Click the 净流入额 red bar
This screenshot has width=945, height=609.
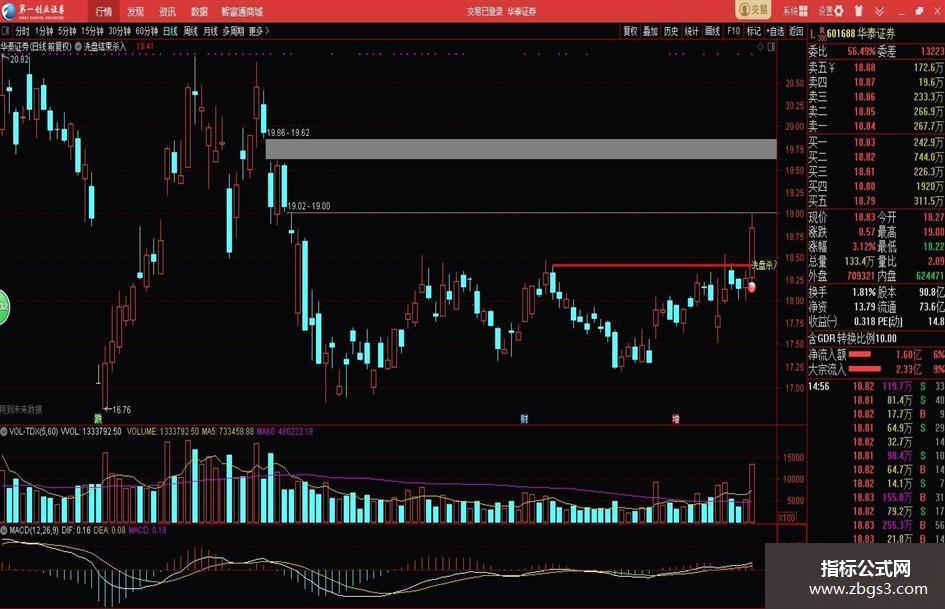coord(860,354)
